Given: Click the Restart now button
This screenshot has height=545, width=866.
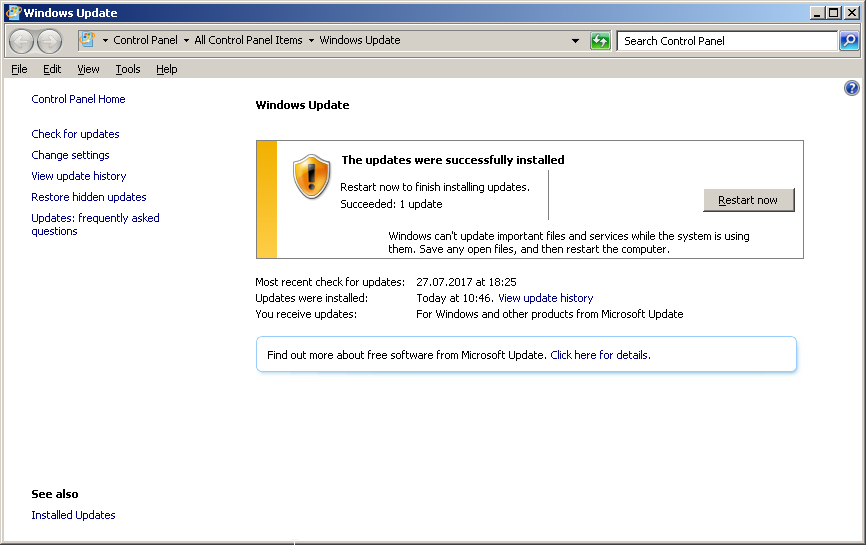Looking at the screenshot, I should [x=748, y=200].
